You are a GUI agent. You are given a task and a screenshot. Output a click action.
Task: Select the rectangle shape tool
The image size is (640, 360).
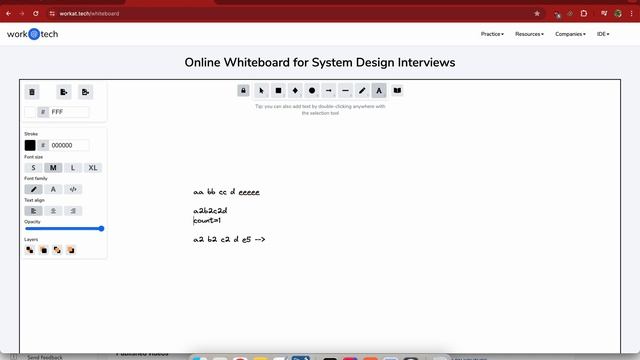click(x=278, y=91)
